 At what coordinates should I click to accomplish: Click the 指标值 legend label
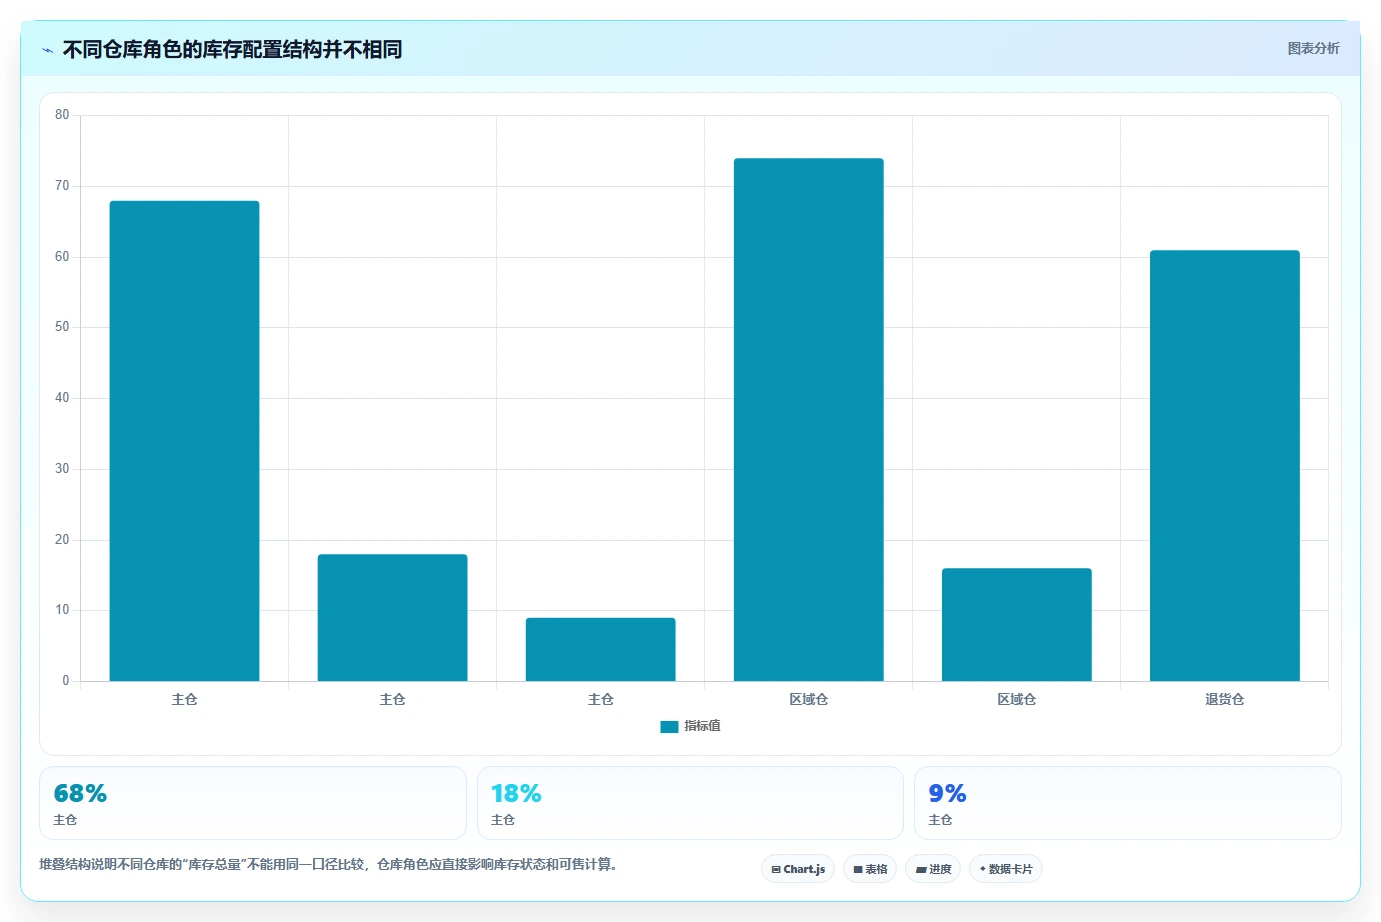[x=702, y=726]
